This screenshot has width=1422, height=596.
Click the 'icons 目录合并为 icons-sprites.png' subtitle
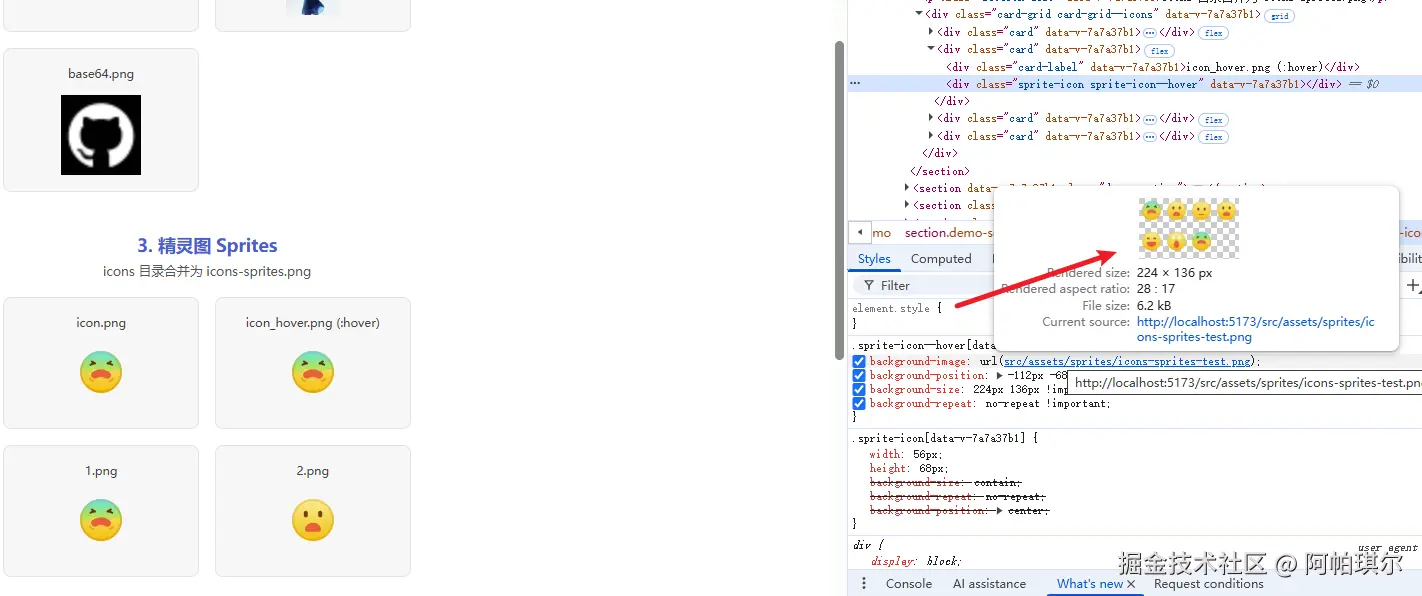pyautogui.click(x=207, y=271)
